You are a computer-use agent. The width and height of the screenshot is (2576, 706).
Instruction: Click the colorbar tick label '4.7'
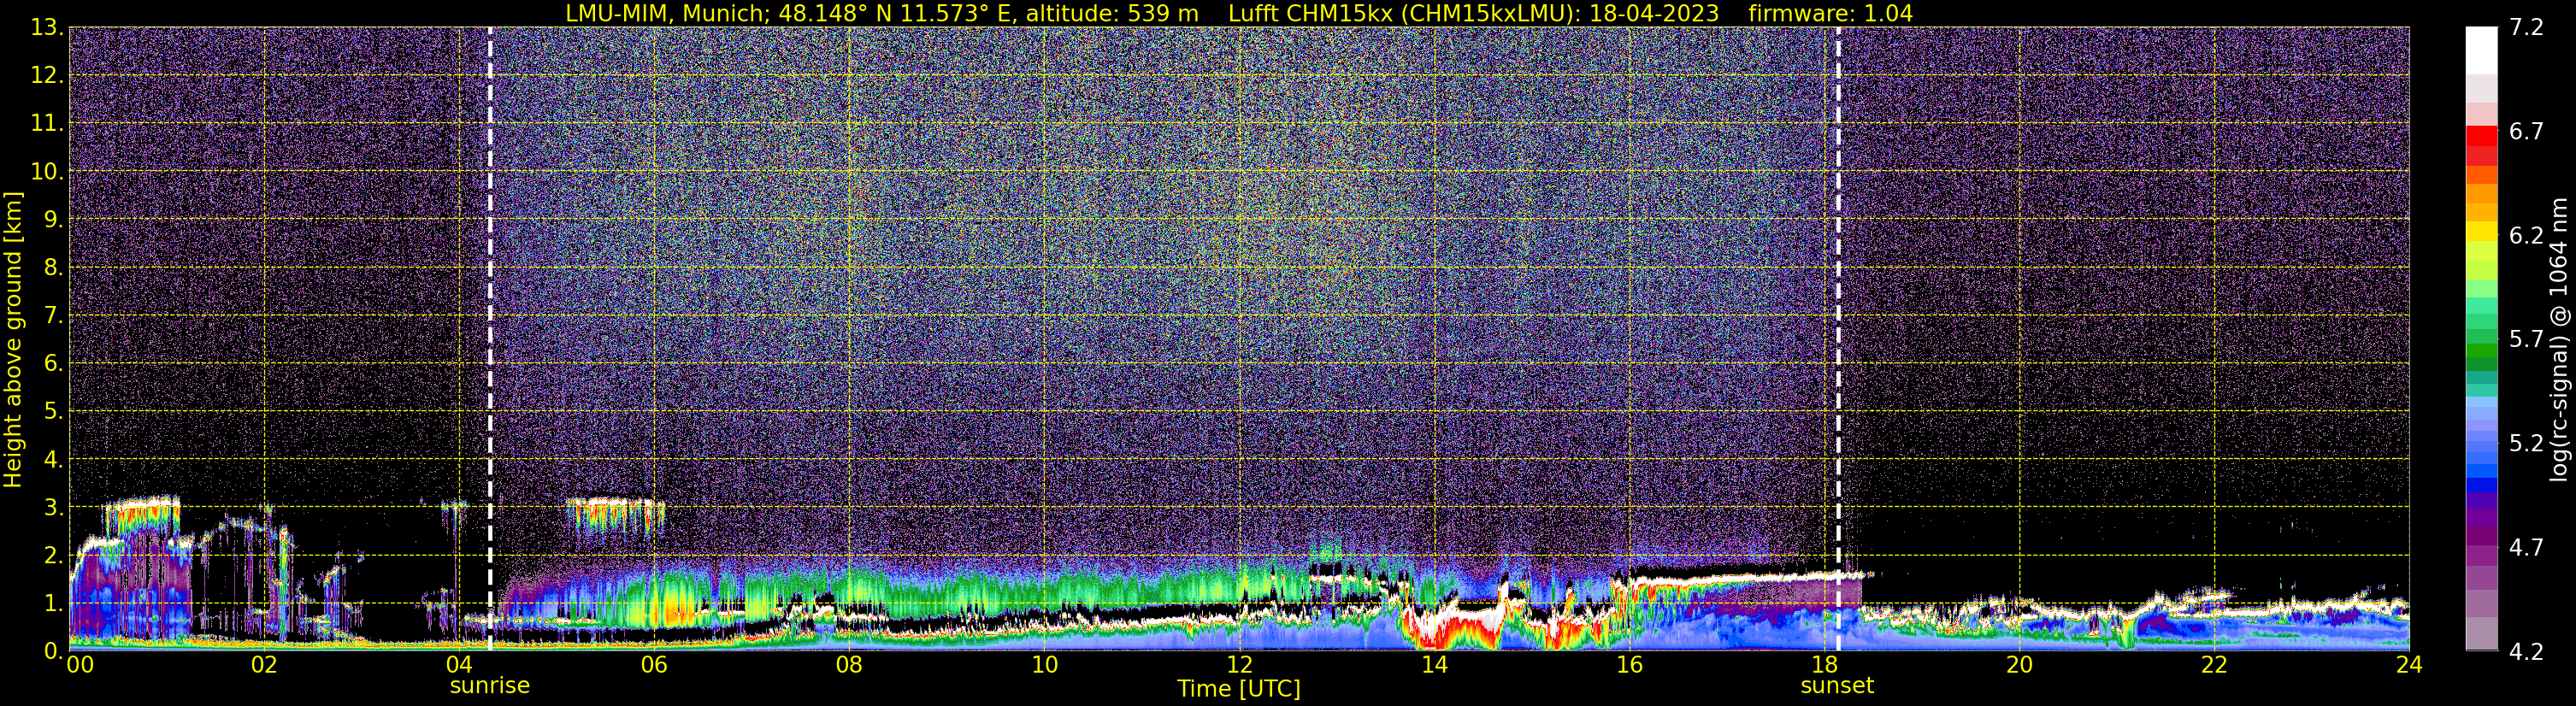[x=2526, y=547]
